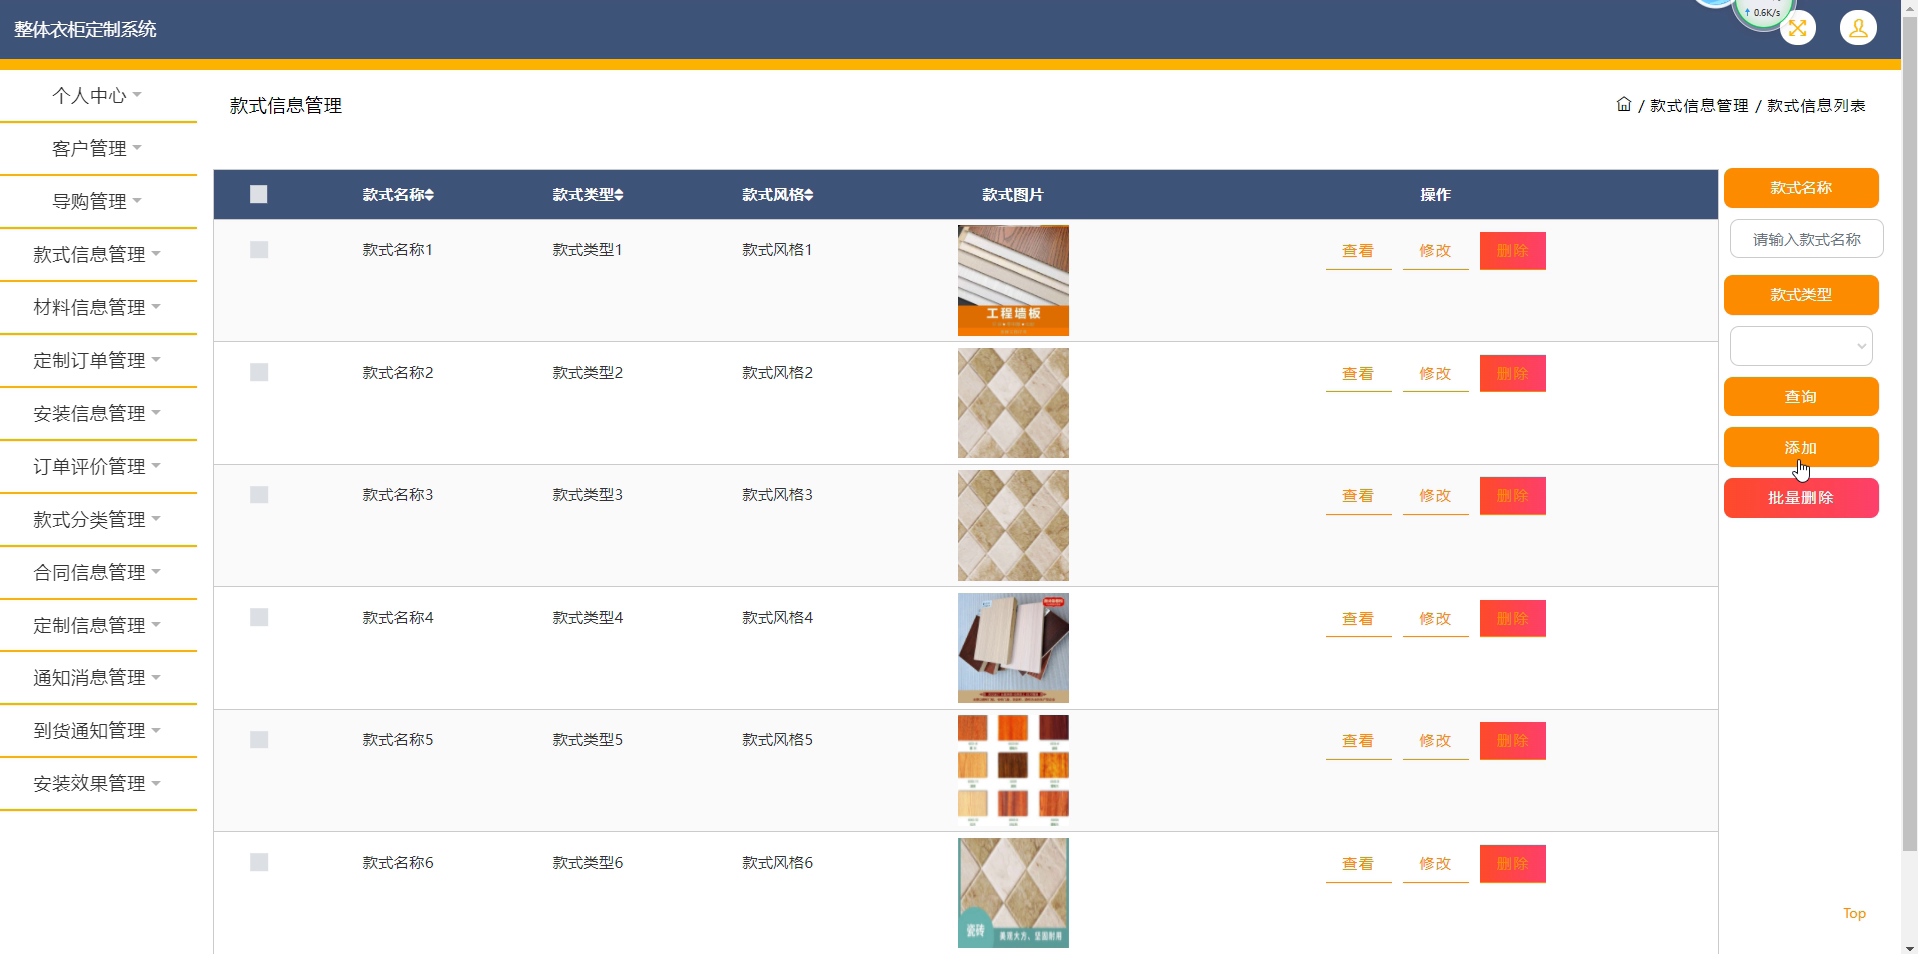
Task: Sort by 款式名称 column arrows
Action: point(429,195)
